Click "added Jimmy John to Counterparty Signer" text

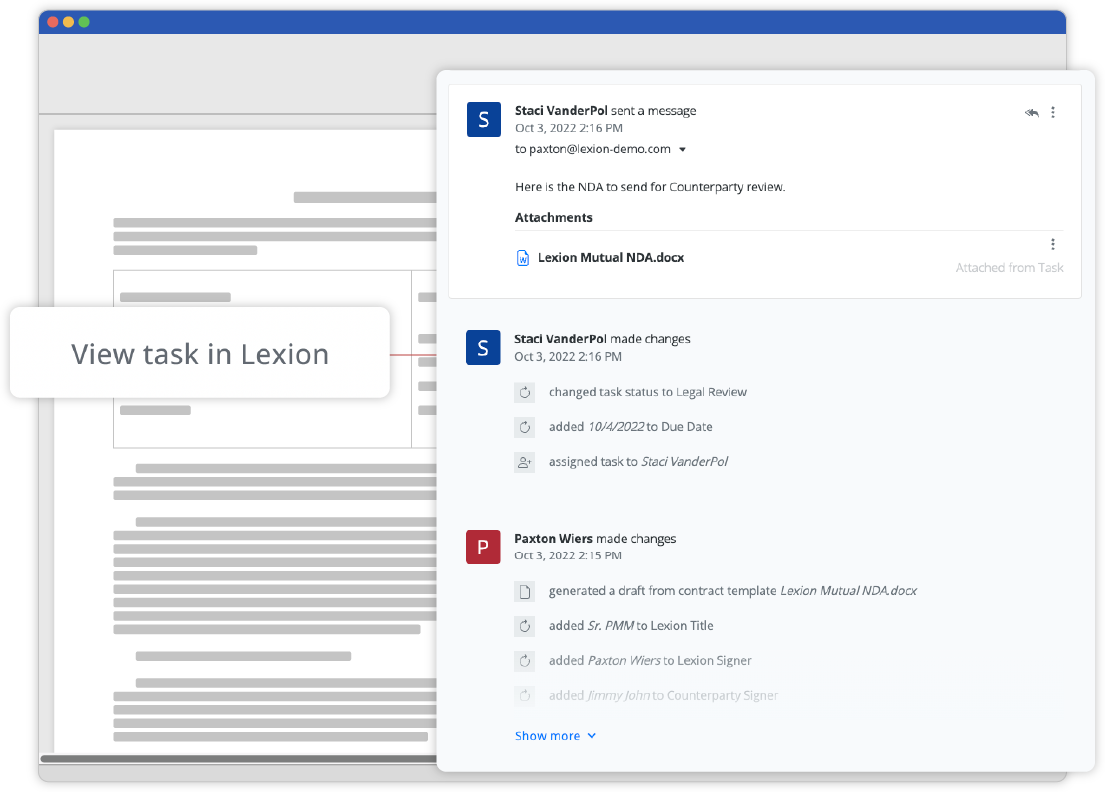tap(663, 695)
